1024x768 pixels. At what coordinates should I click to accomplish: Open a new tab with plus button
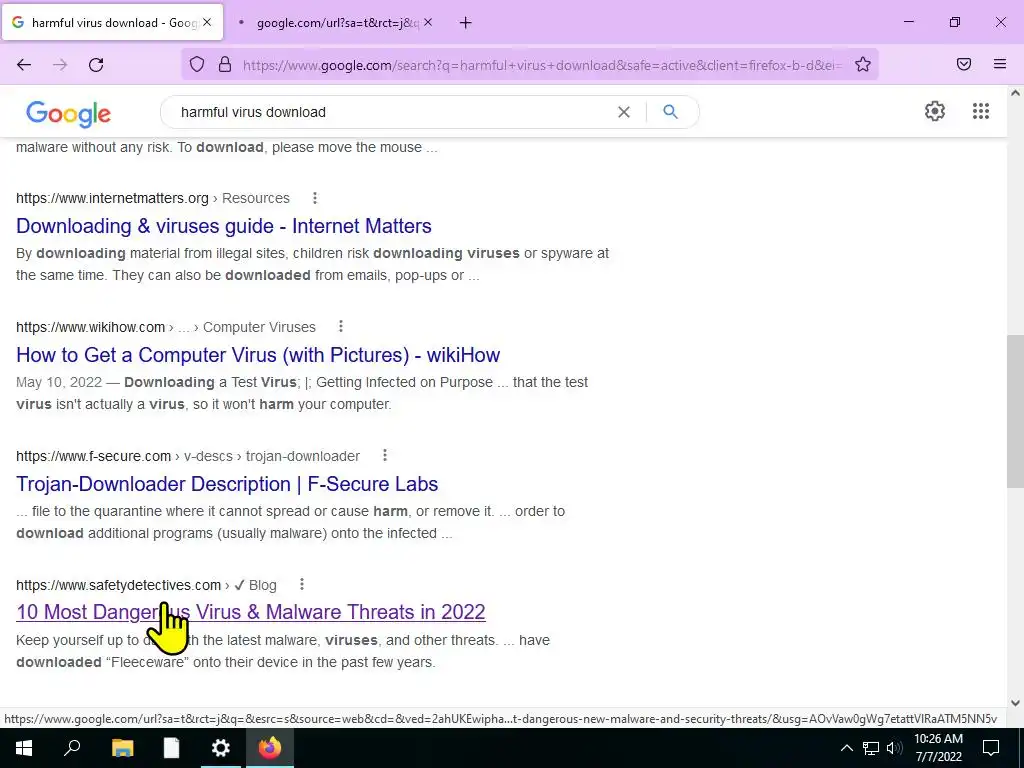point(466,23)
